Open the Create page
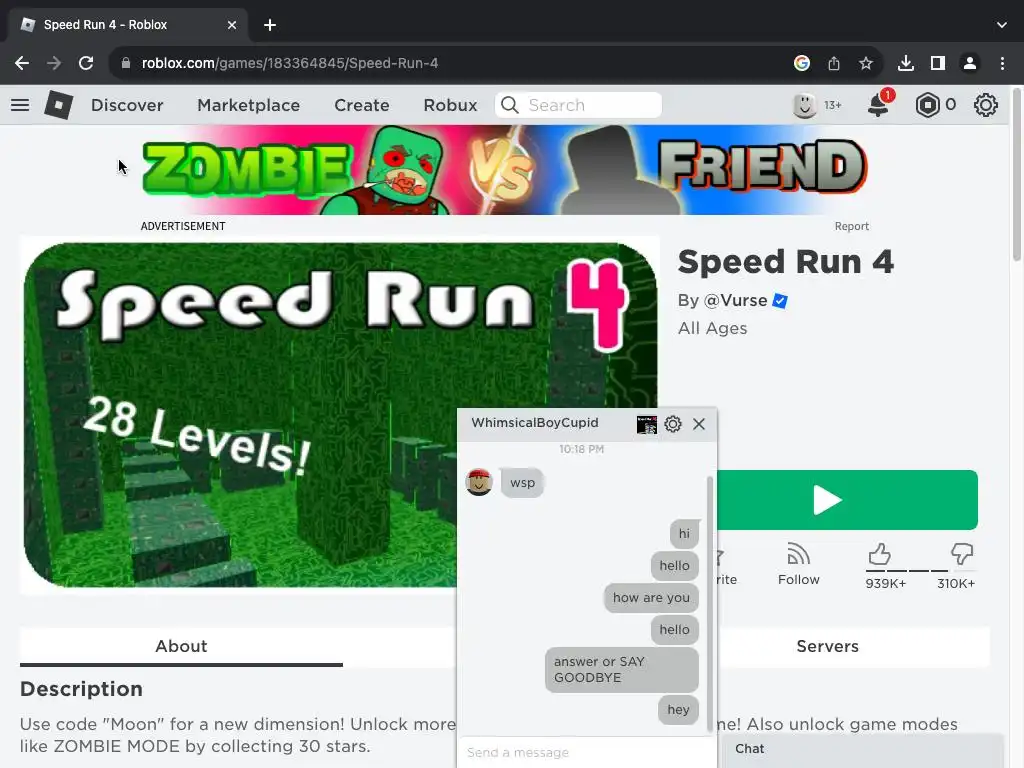 [362, 105]
